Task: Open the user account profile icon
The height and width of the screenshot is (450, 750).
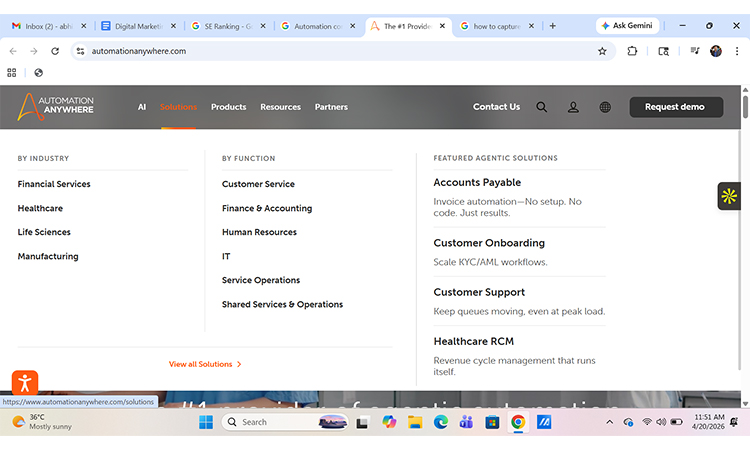Action: (x=573, y=107)
